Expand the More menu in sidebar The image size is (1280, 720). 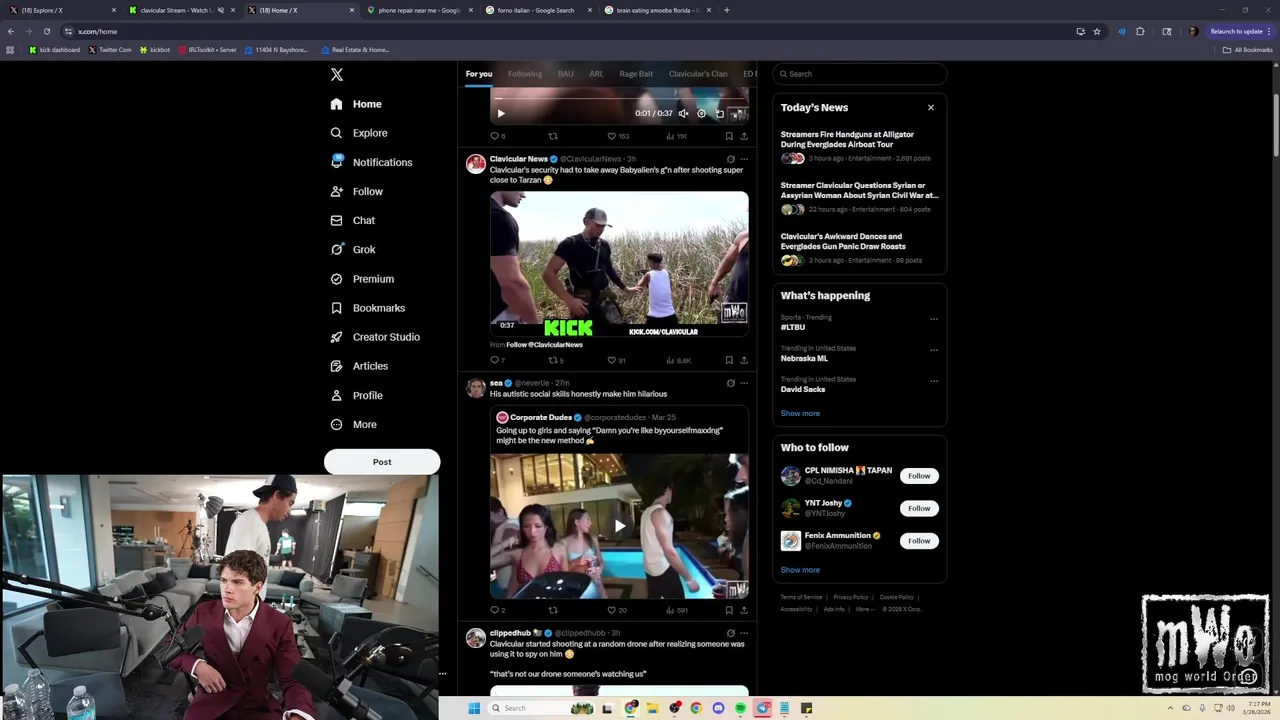point(353,424)
